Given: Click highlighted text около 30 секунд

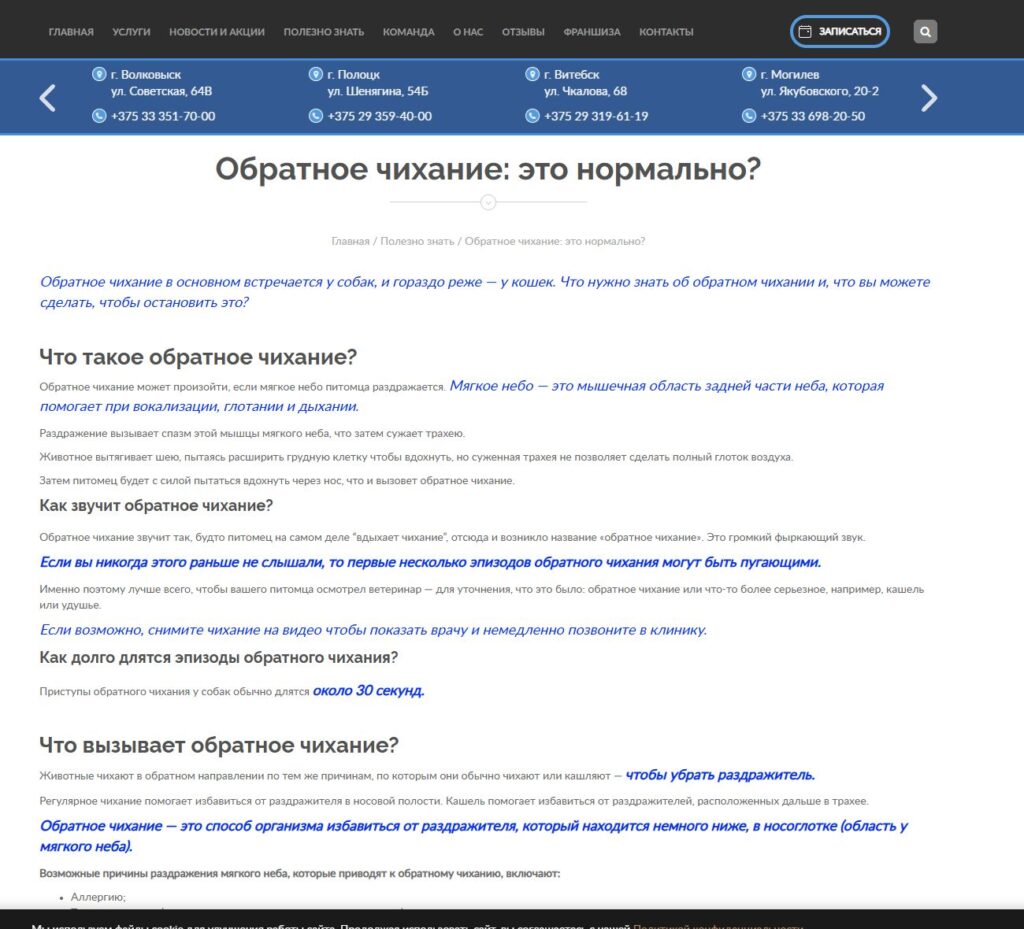Looking at the screenshot, I should point(368,691).
